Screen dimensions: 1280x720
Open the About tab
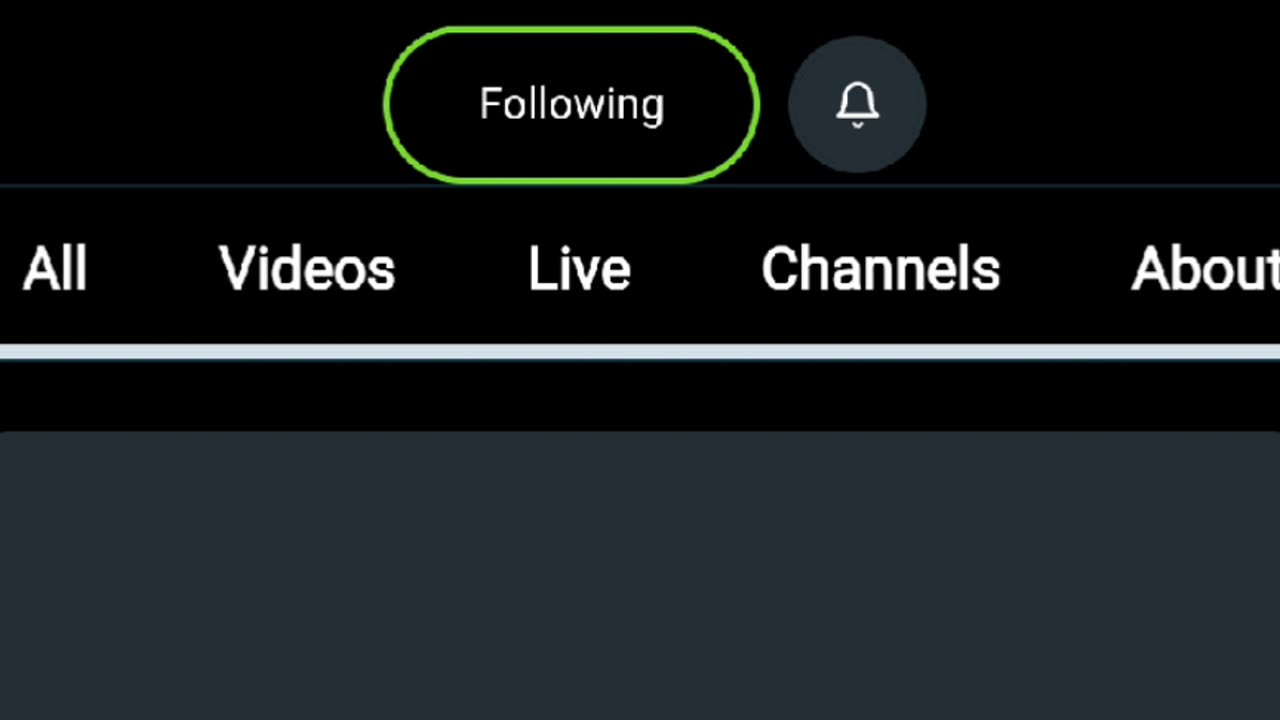1204,269
